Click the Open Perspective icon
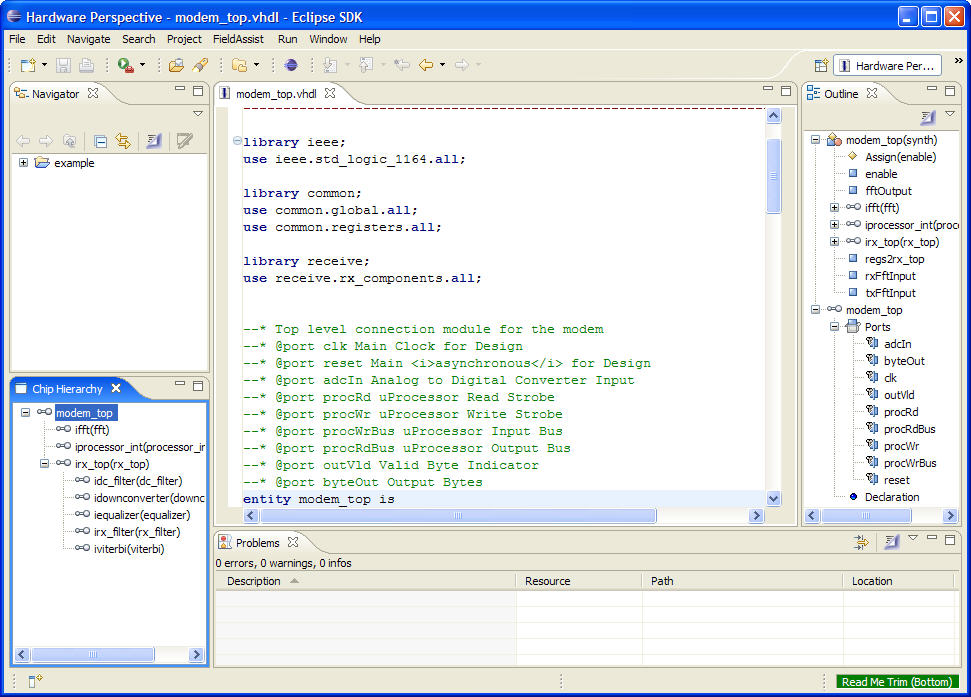Image resolution: width=971 pixels, height=697 pixels. click(x=821, y=66)
